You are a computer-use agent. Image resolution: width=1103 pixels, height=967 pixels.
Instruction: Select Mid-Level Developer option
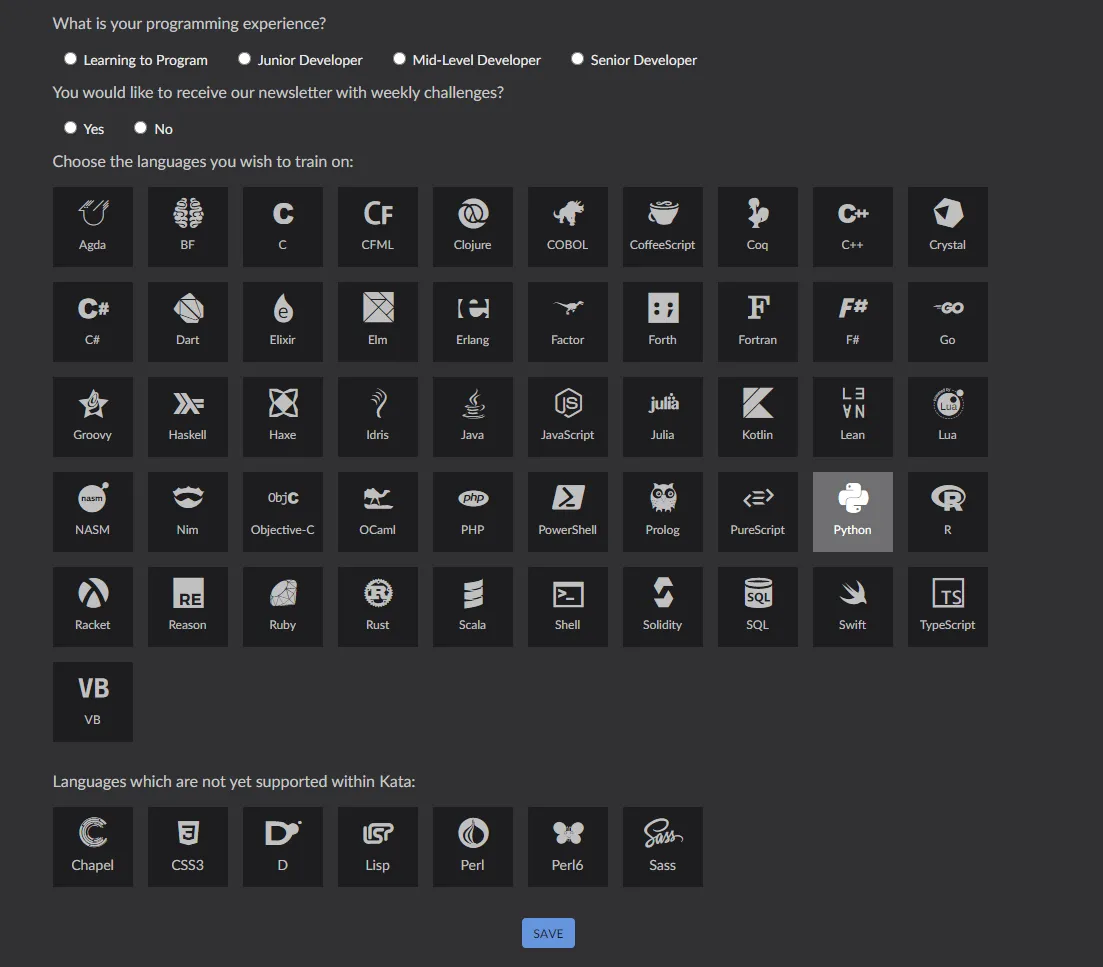(400, 59)
